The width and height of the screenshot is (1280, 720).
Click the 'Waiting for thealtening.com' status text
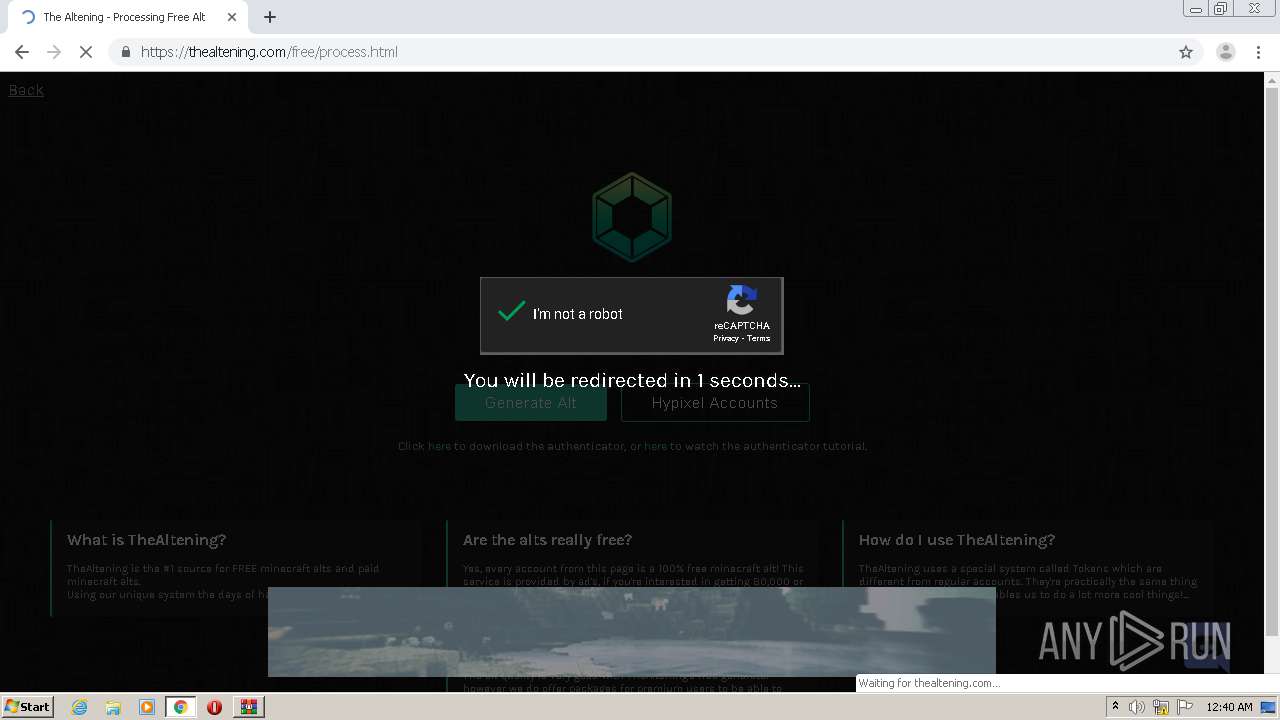929,683
